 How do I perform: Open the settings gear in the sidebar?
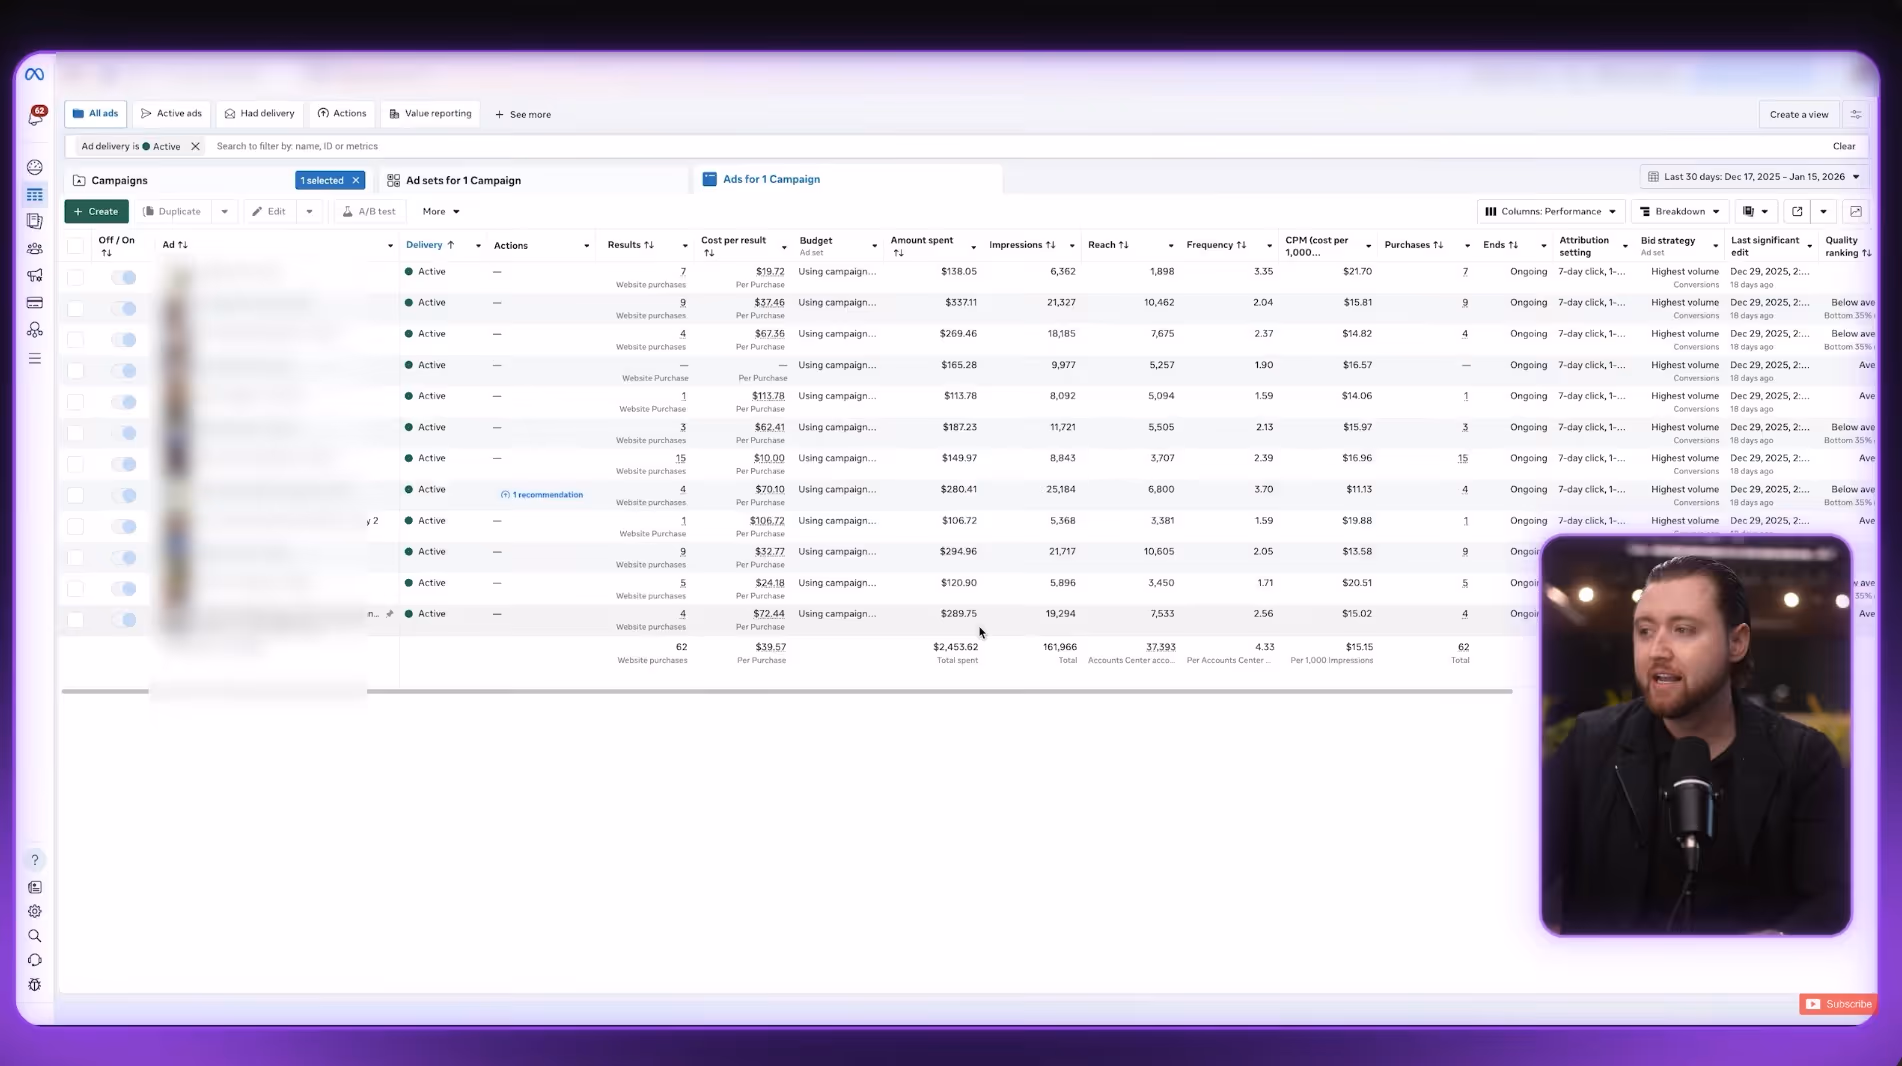tap(35, 911)
